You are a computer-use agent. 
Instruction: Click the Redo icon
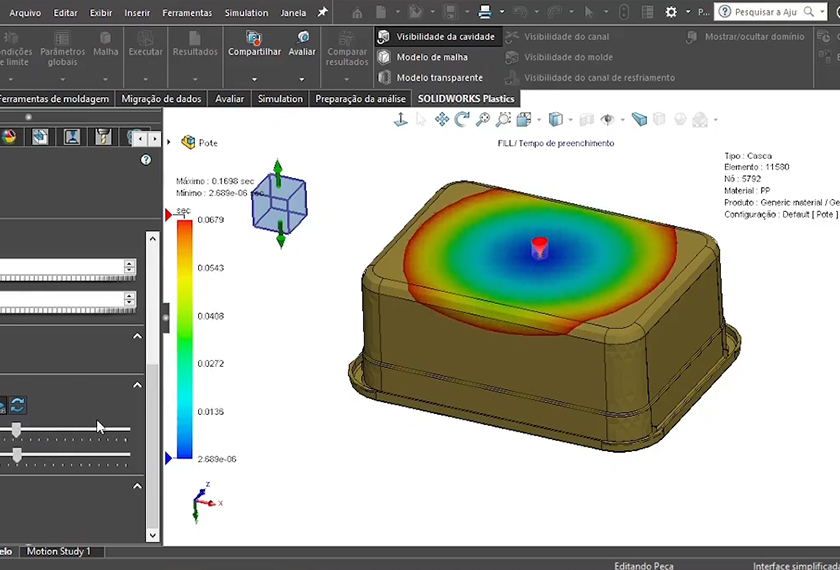(x=555, y=12)
